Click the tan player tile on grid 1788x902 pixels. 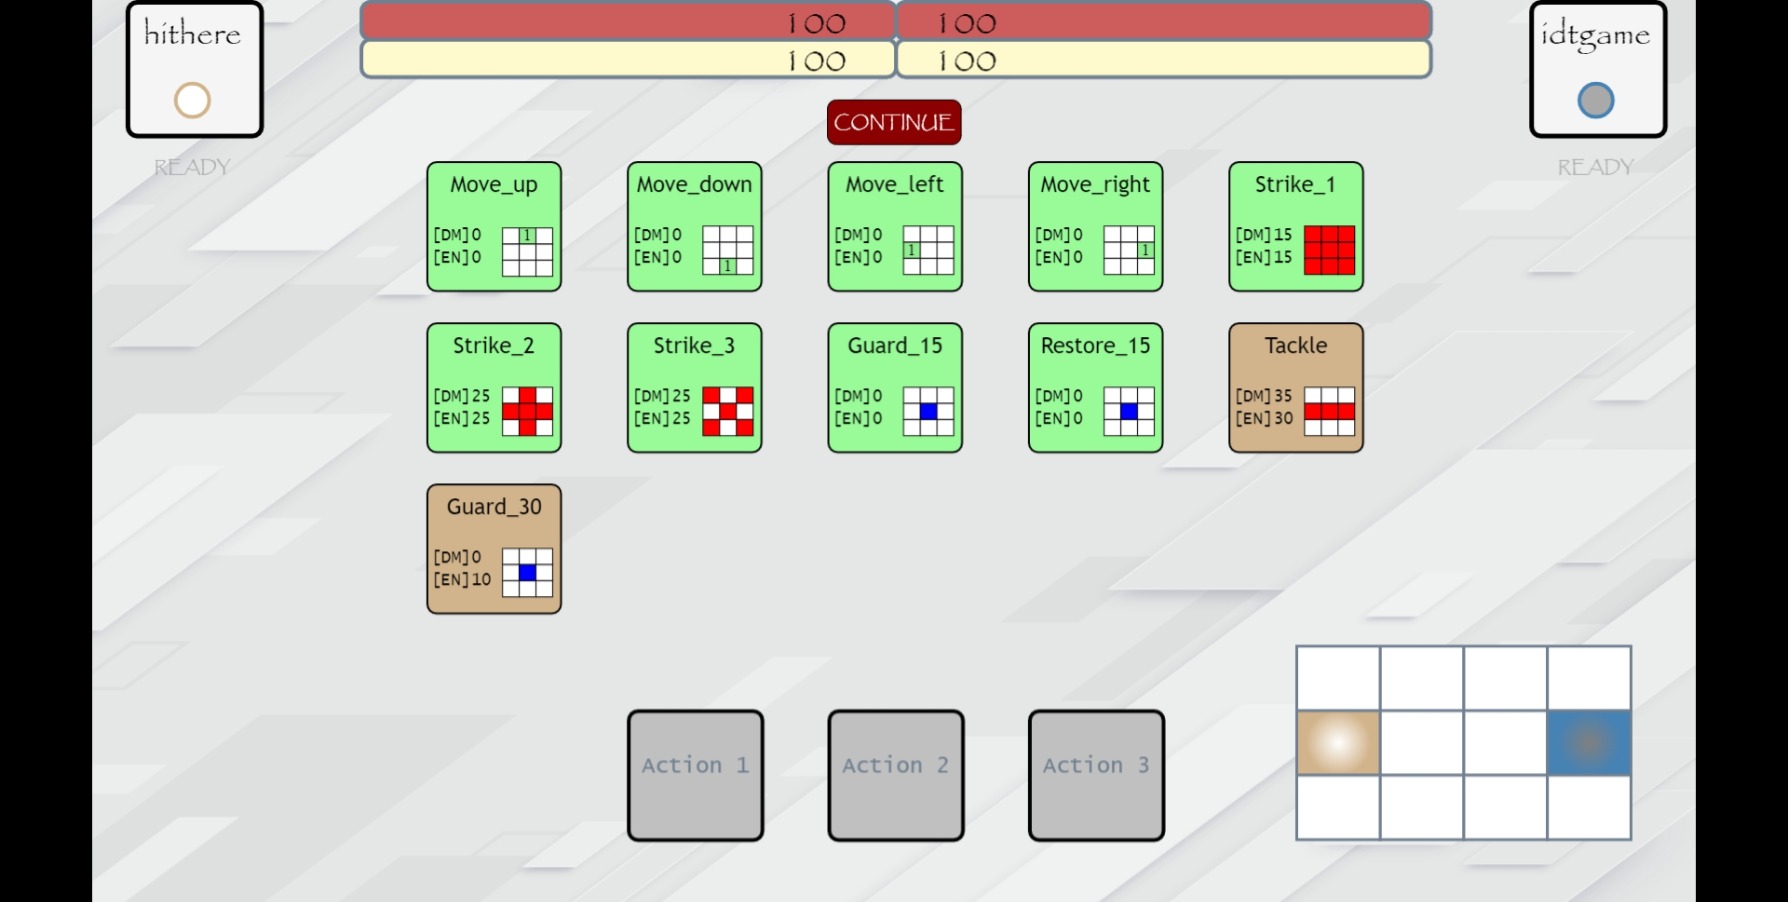(x=1338, y=743)
